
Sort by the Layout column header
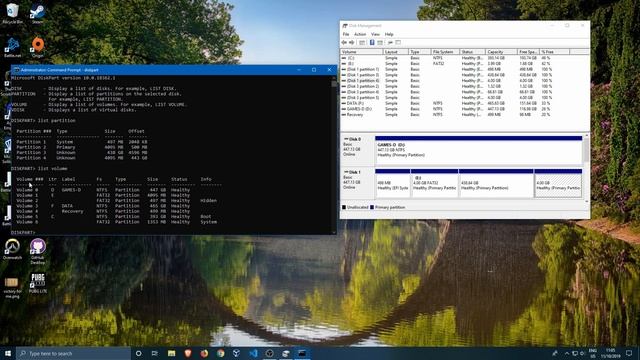(396, 52)
